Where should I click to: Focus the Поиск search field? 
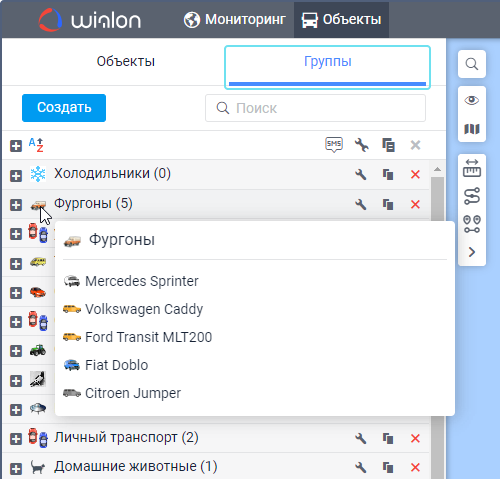point(315,108)
